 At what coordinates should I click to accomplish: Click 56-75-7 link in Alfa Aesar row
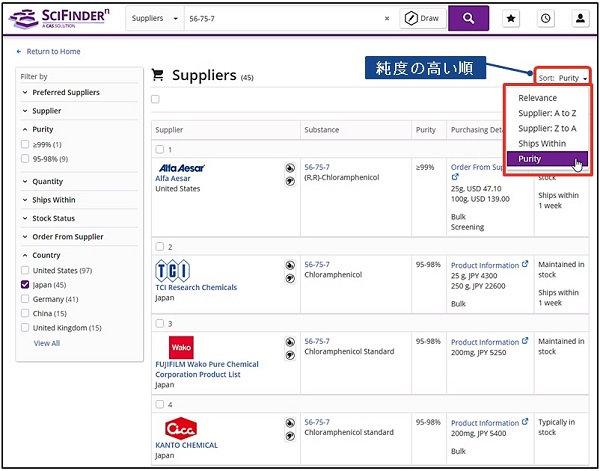317,167
